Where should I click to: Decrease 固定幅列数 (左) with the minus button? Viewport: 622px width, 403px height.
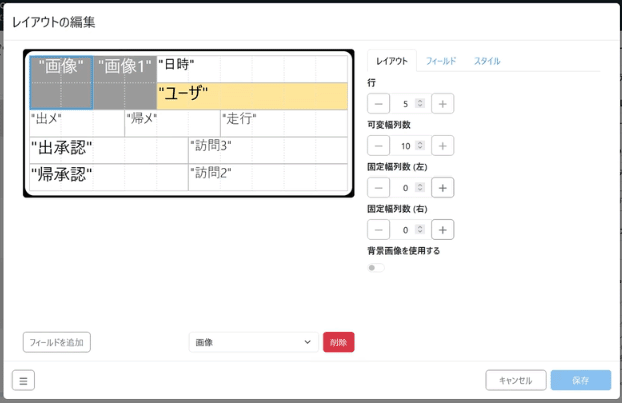[x=379, y=187]
